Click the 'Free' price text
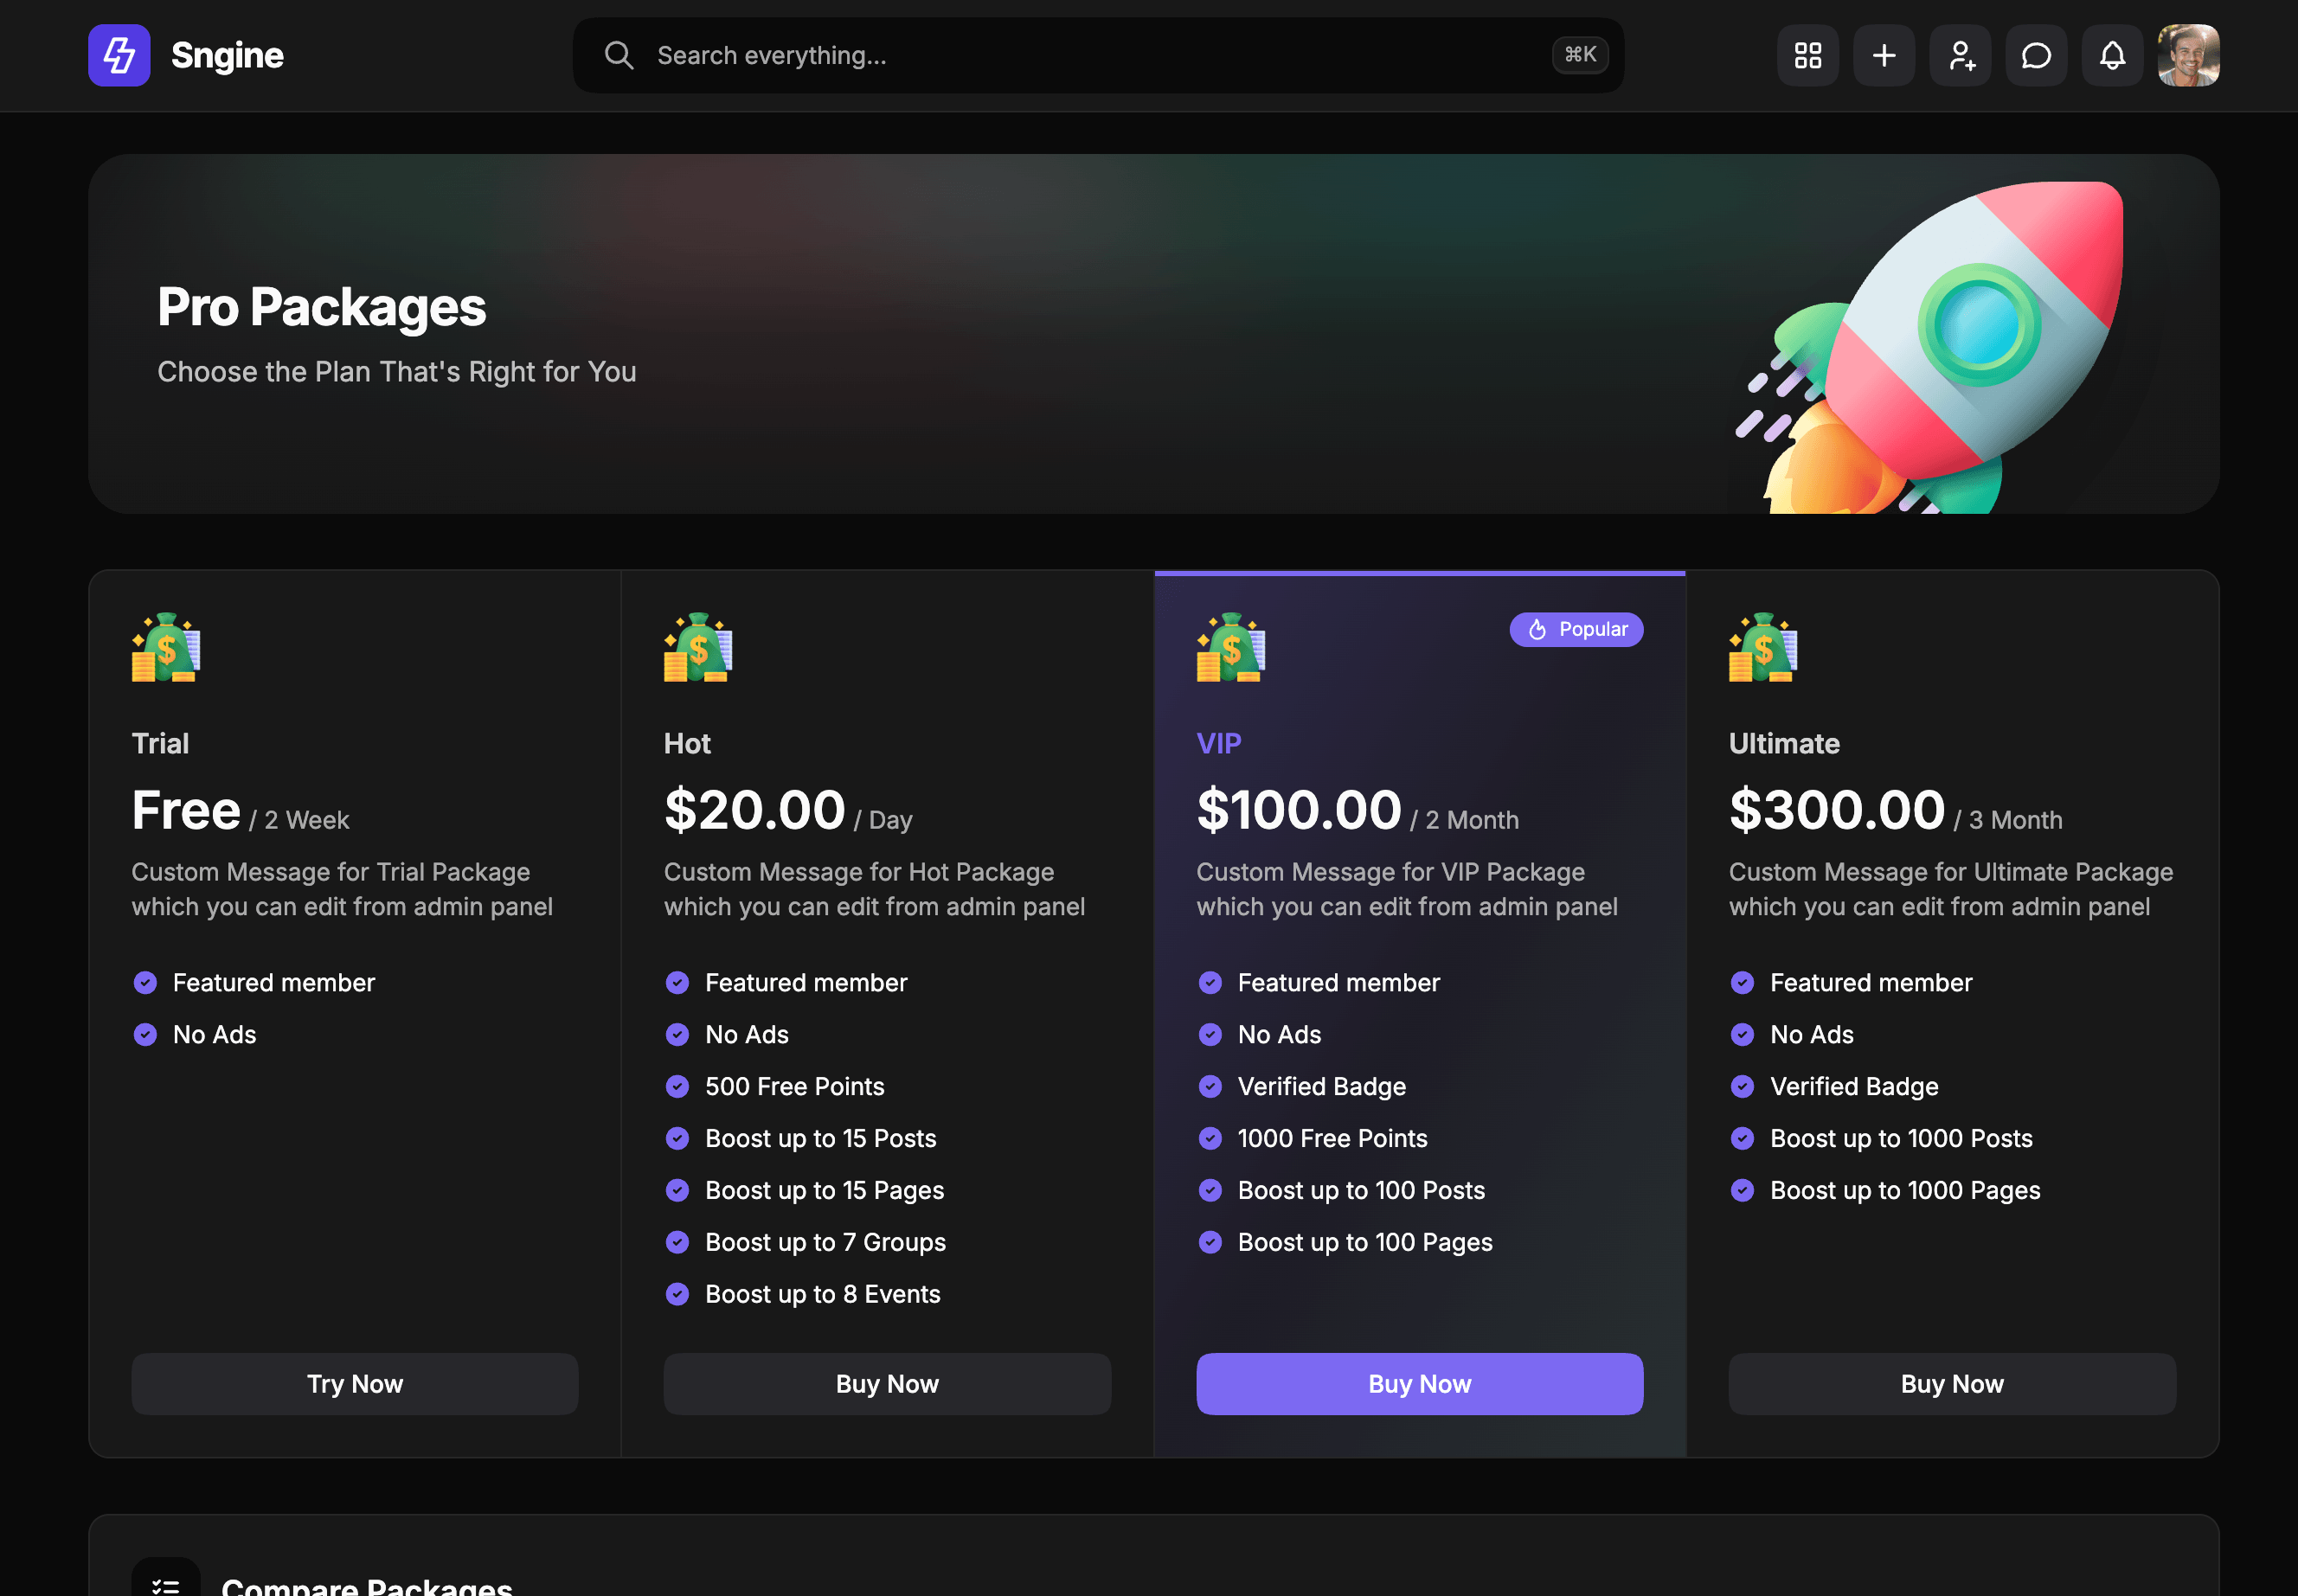Screen dimensions: 2298x1596 pos(186,810)
